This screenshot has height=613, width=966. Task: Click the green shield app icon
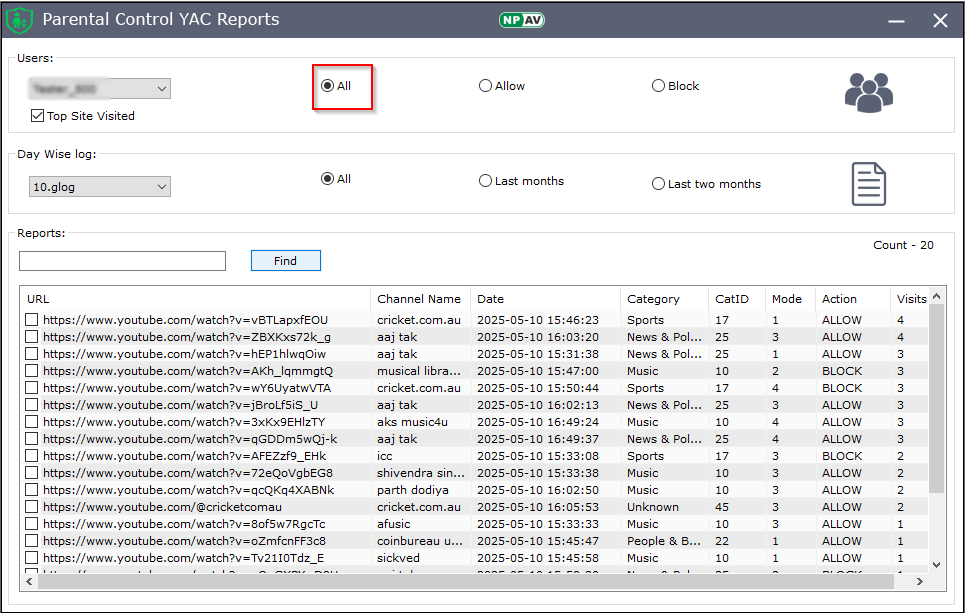[x=19, y=20]
